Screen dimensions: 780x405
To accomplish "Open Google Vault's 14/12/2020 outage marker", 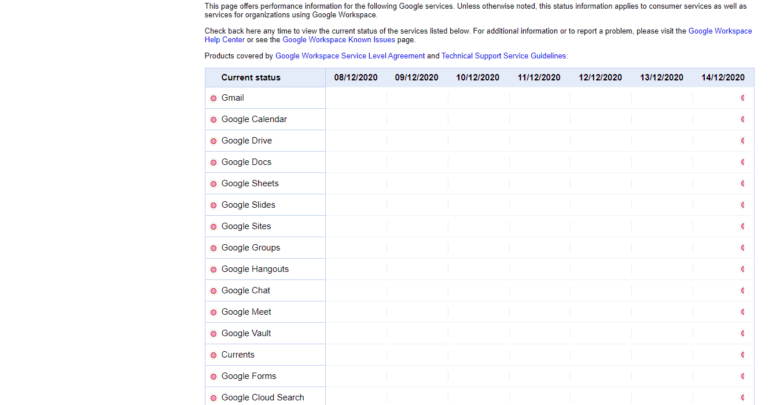I will 743,333.
